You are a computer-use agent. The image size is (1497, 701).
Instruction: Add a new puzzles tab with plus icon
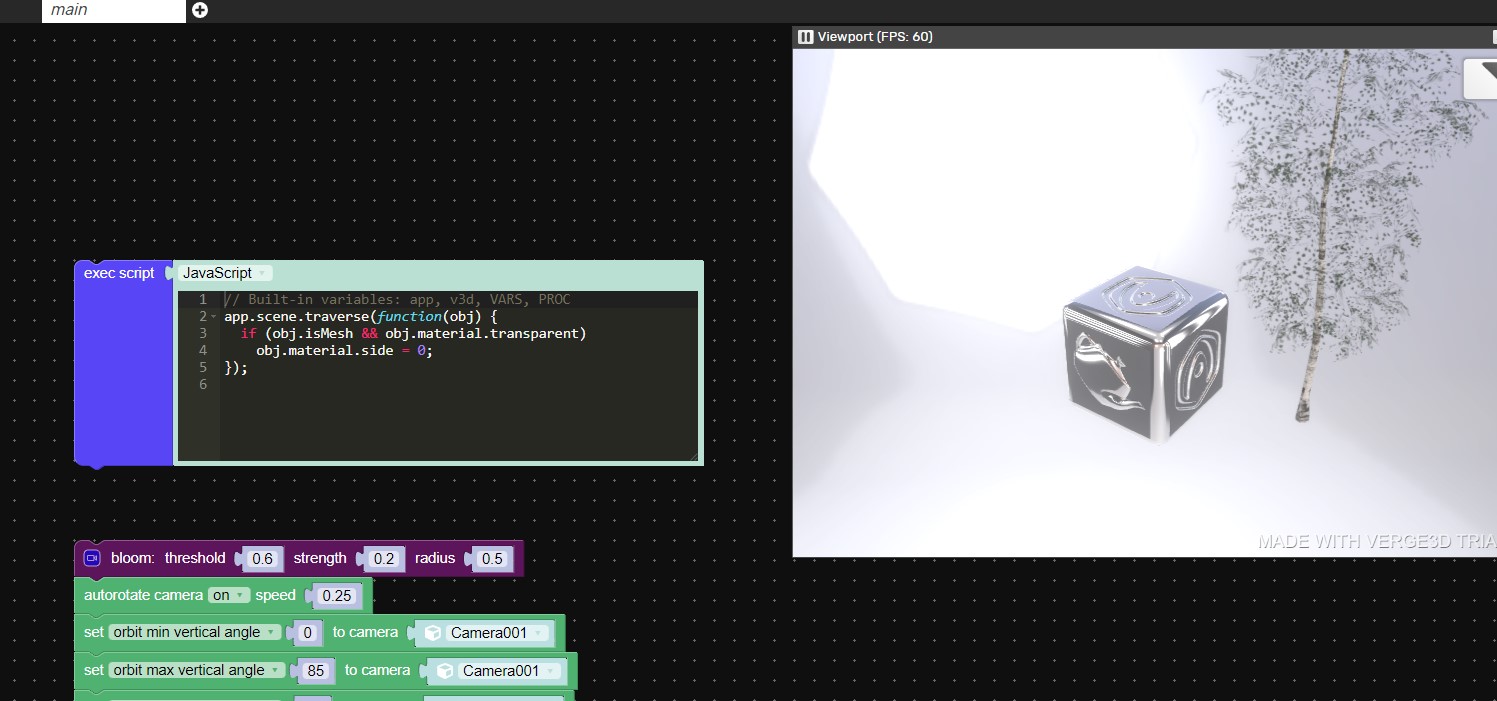tap(200, 10)
